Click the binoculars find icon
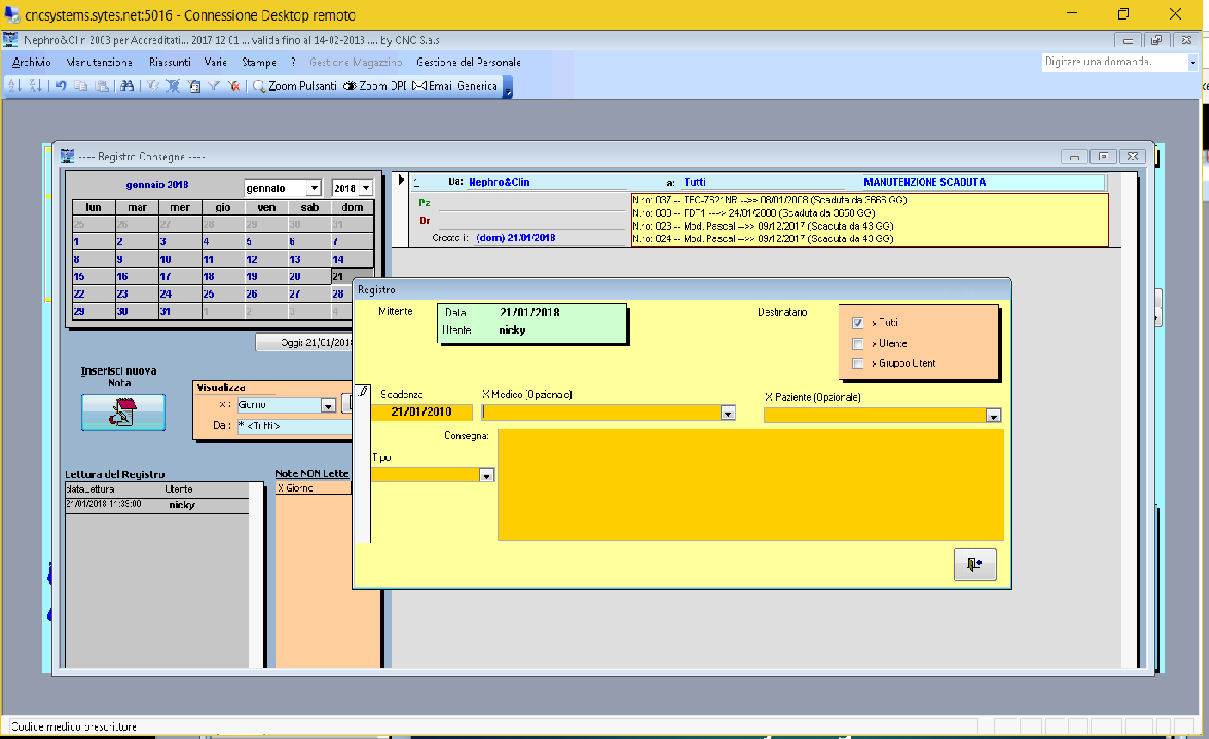The image size is (1209, 739). point(127,86)
